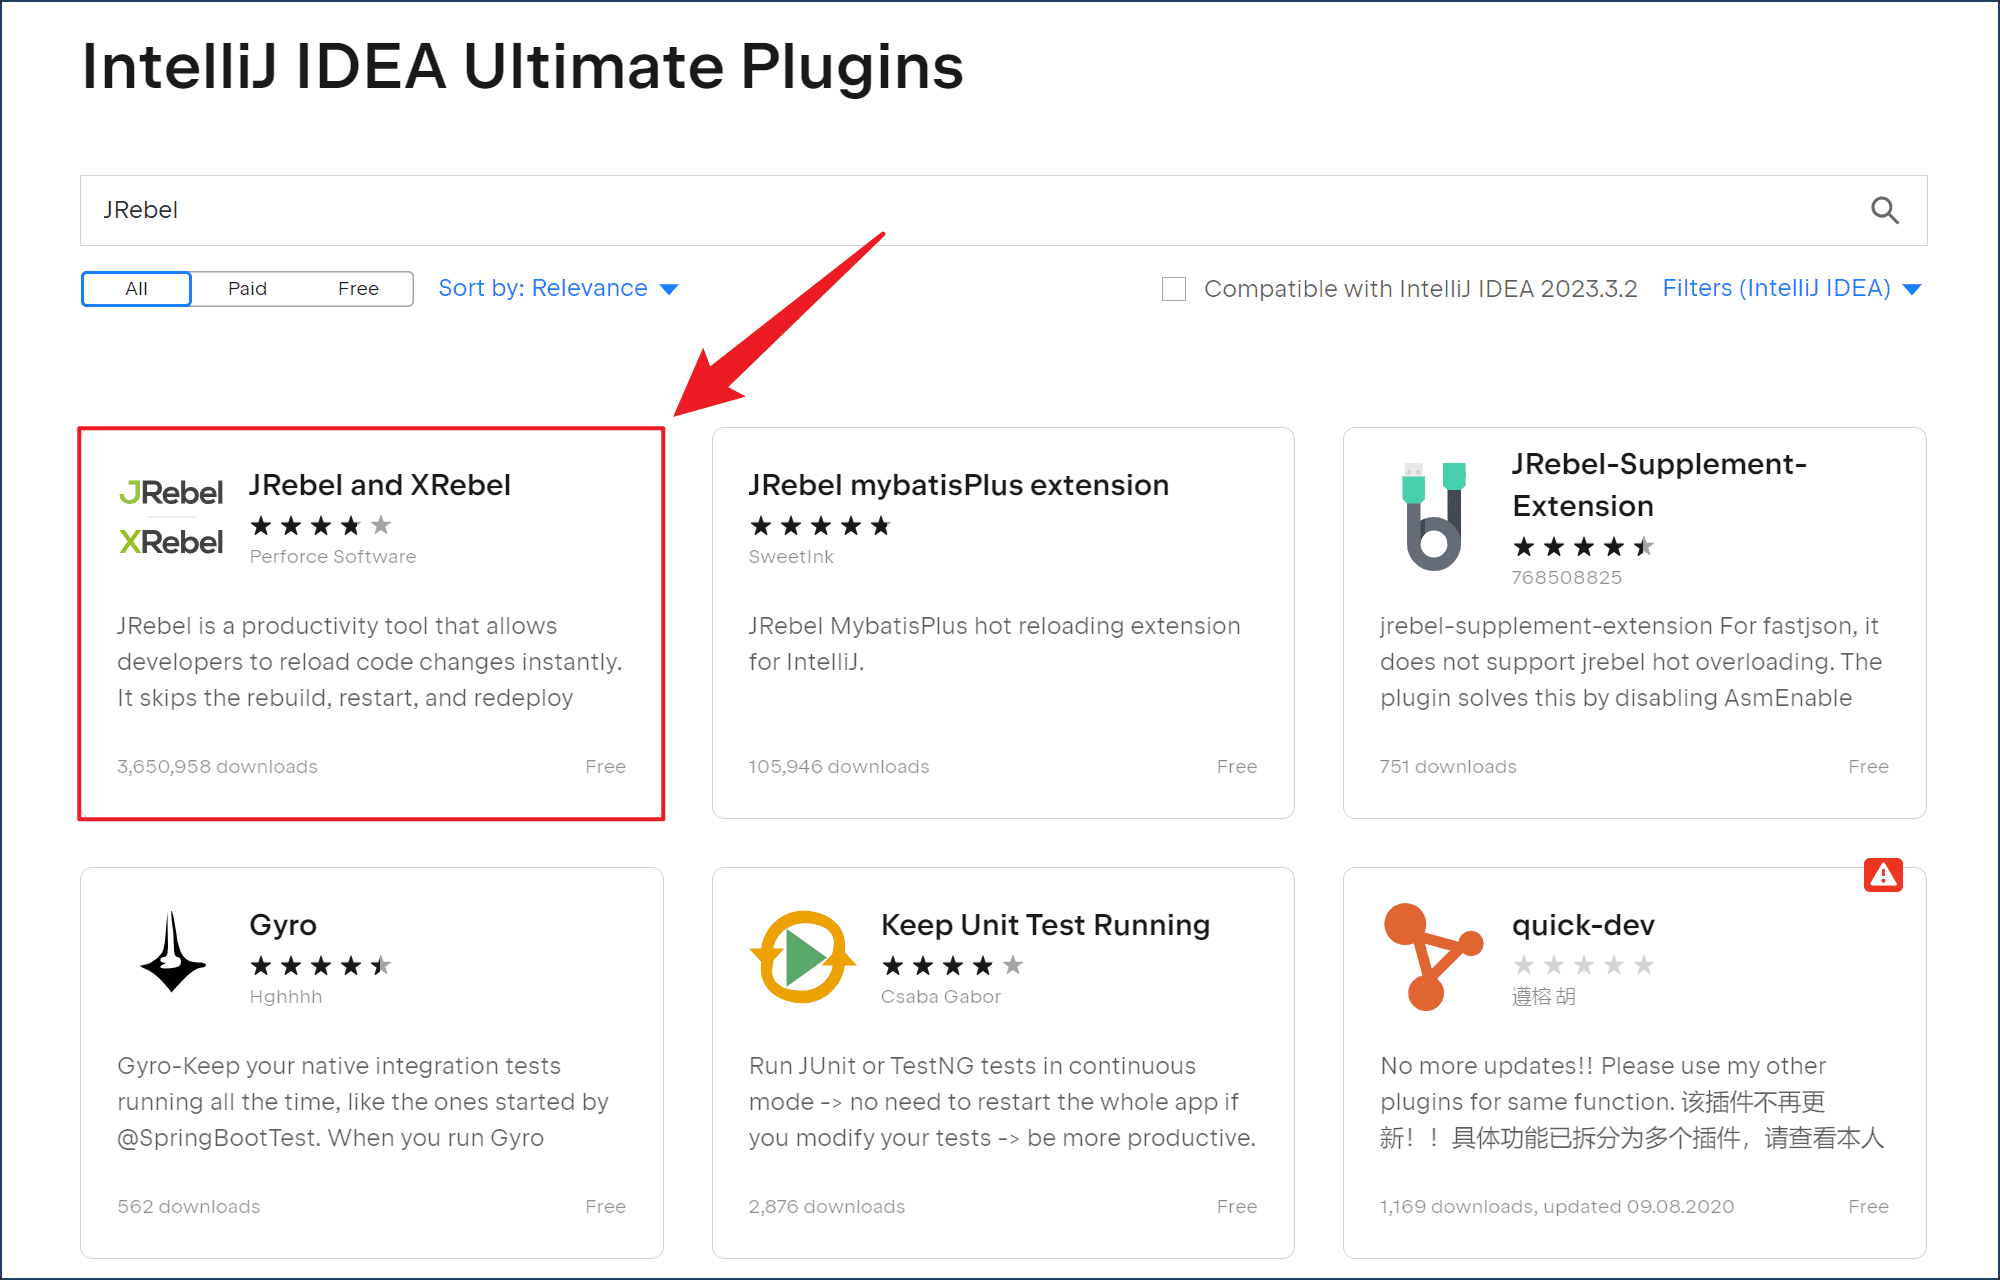Open the JRebel and XRebel plugin title

[x=380, y=485]
